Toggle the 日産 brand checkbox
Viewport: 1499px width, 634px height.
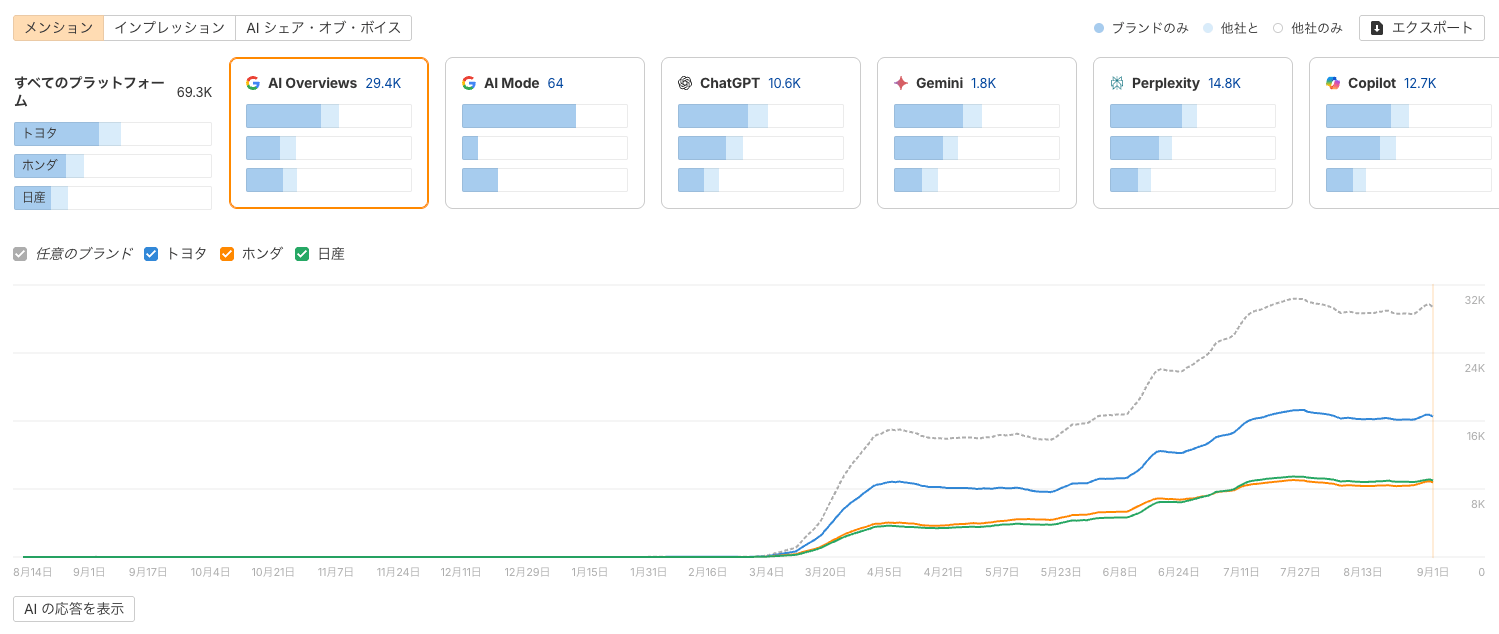[302, 254]
